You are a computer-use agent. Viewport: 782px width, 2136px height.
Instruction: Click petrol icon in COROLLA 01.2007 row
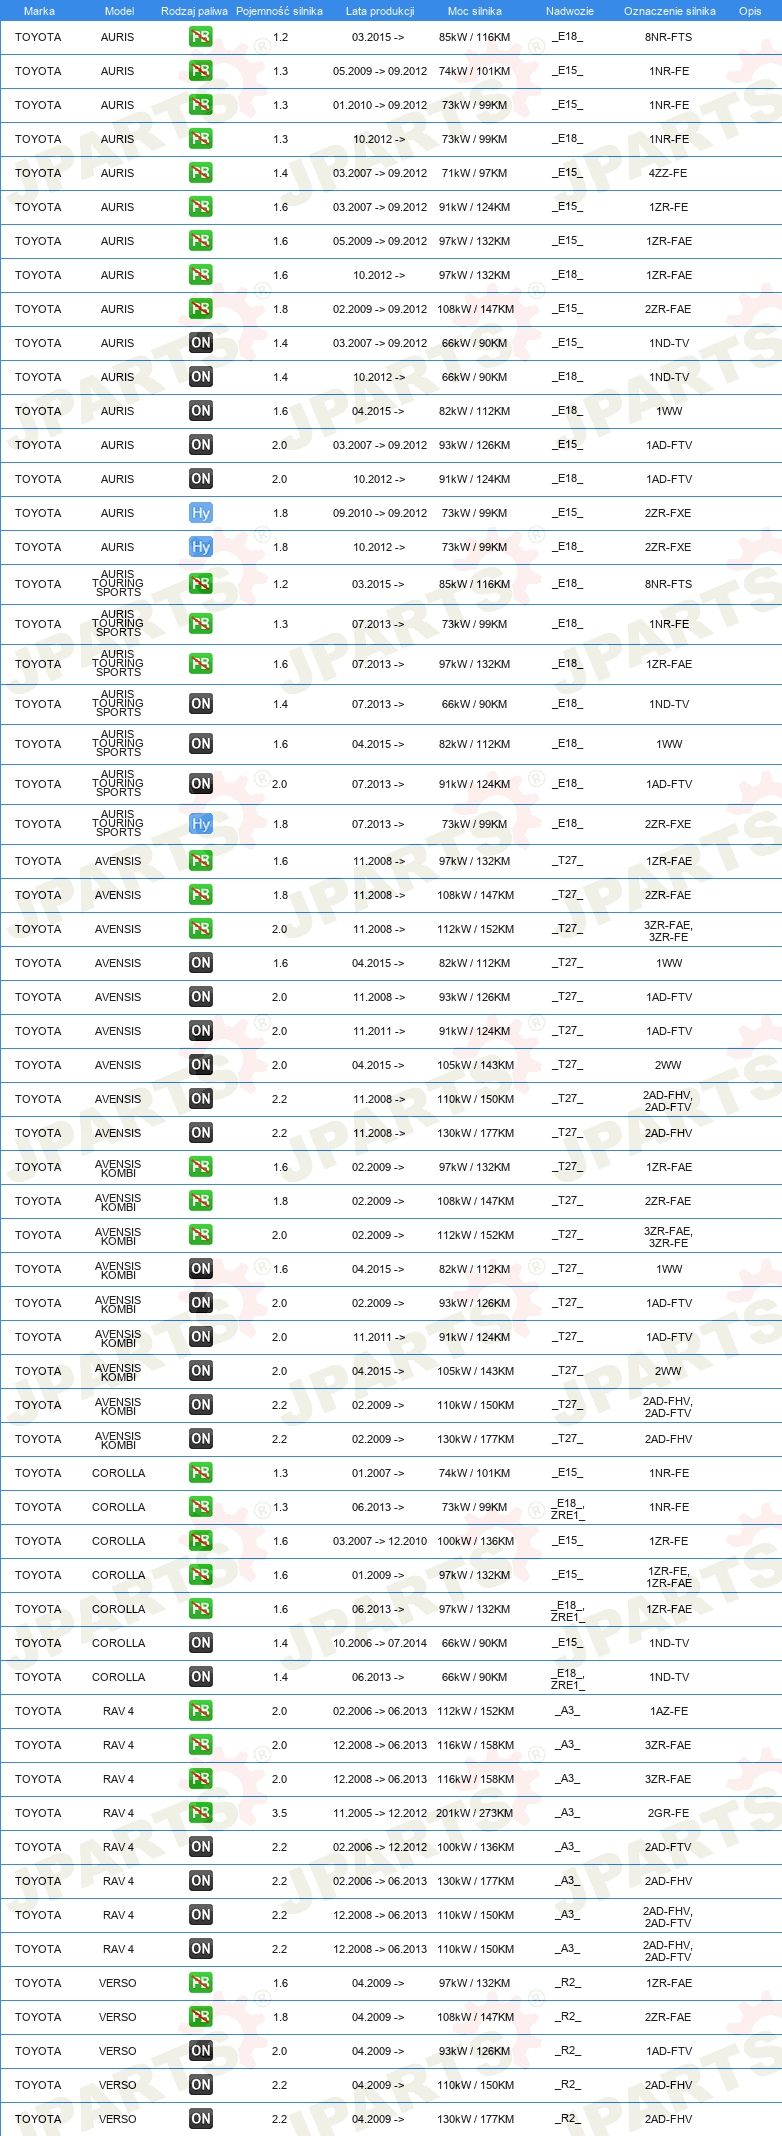200,1473
